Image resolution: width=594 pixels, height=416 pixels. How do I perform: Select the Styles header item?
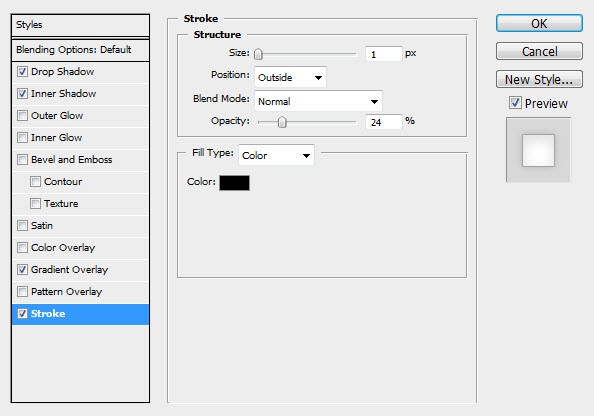[x=80, y=25]
